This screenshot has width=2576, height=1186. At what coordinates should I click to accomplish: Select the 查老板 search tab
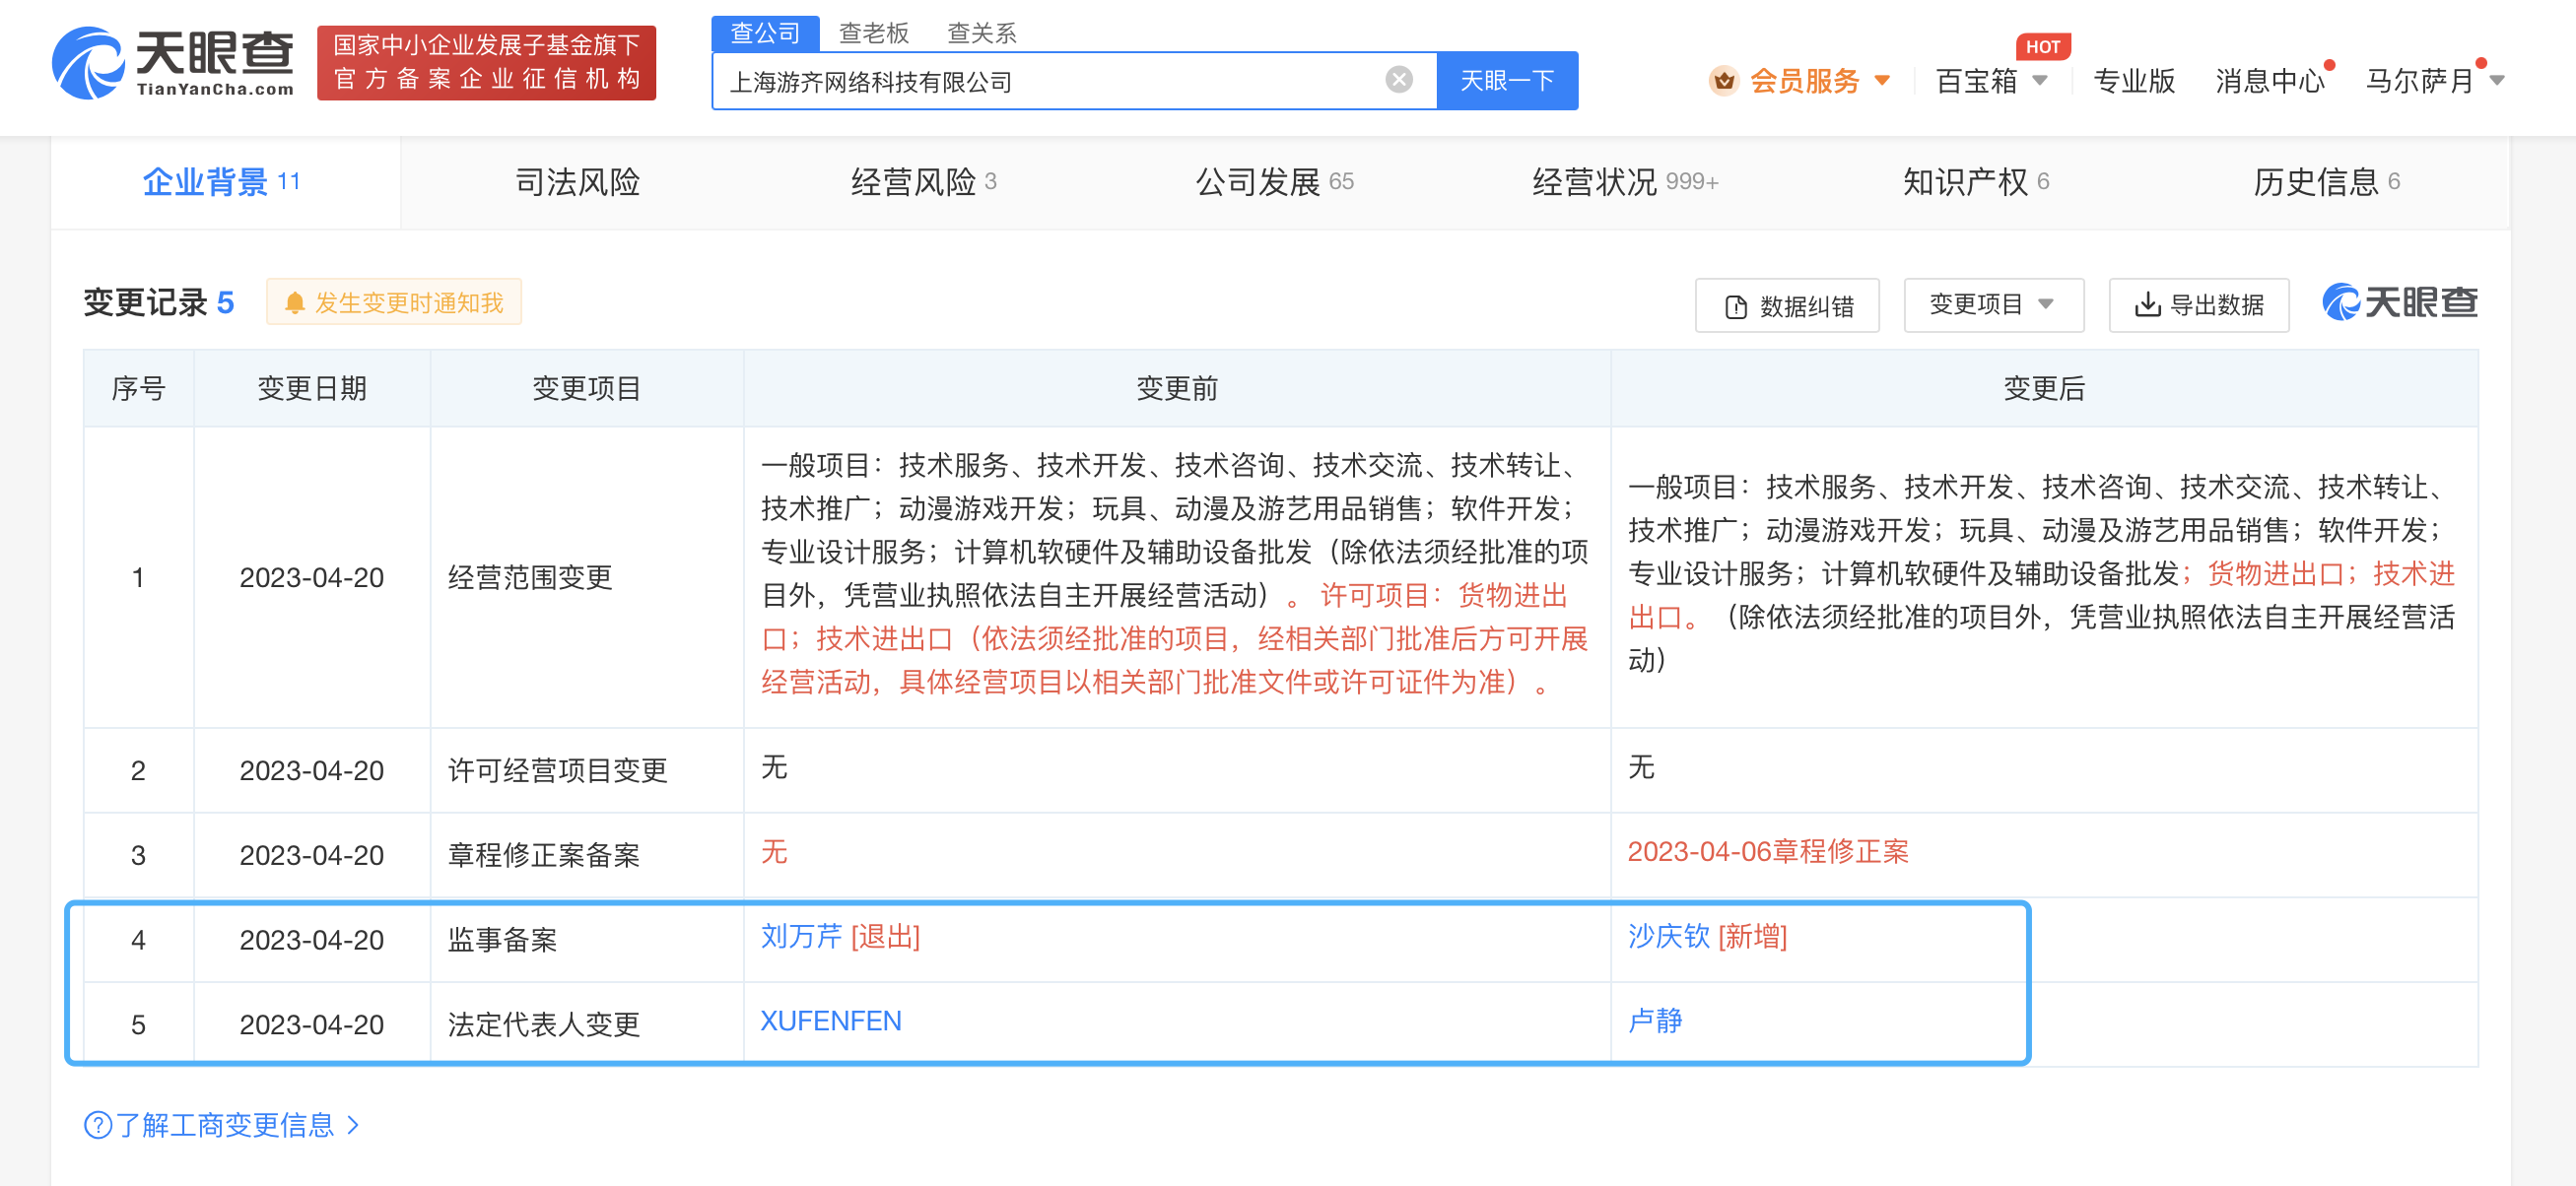(x=873, y=33)
